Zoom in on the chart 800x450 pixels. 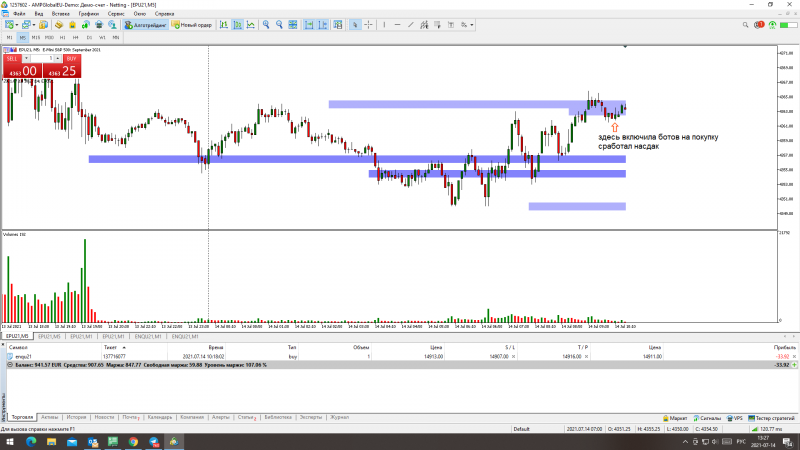[x=266, y=24]
